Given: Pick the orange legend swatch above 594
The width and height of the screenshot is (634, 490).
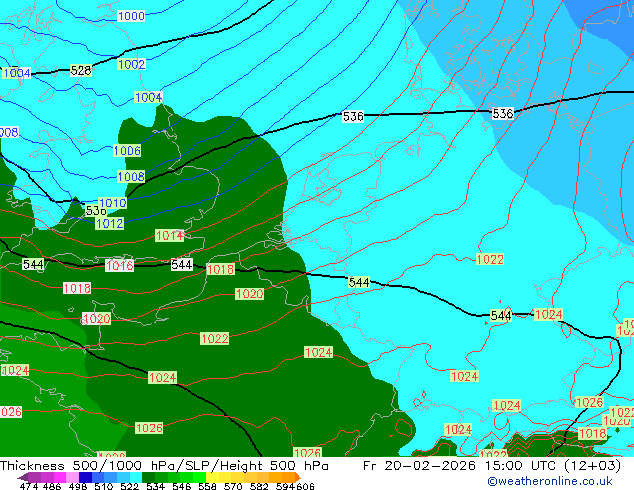Looking at the screenshot, I should tap(289, 477).
